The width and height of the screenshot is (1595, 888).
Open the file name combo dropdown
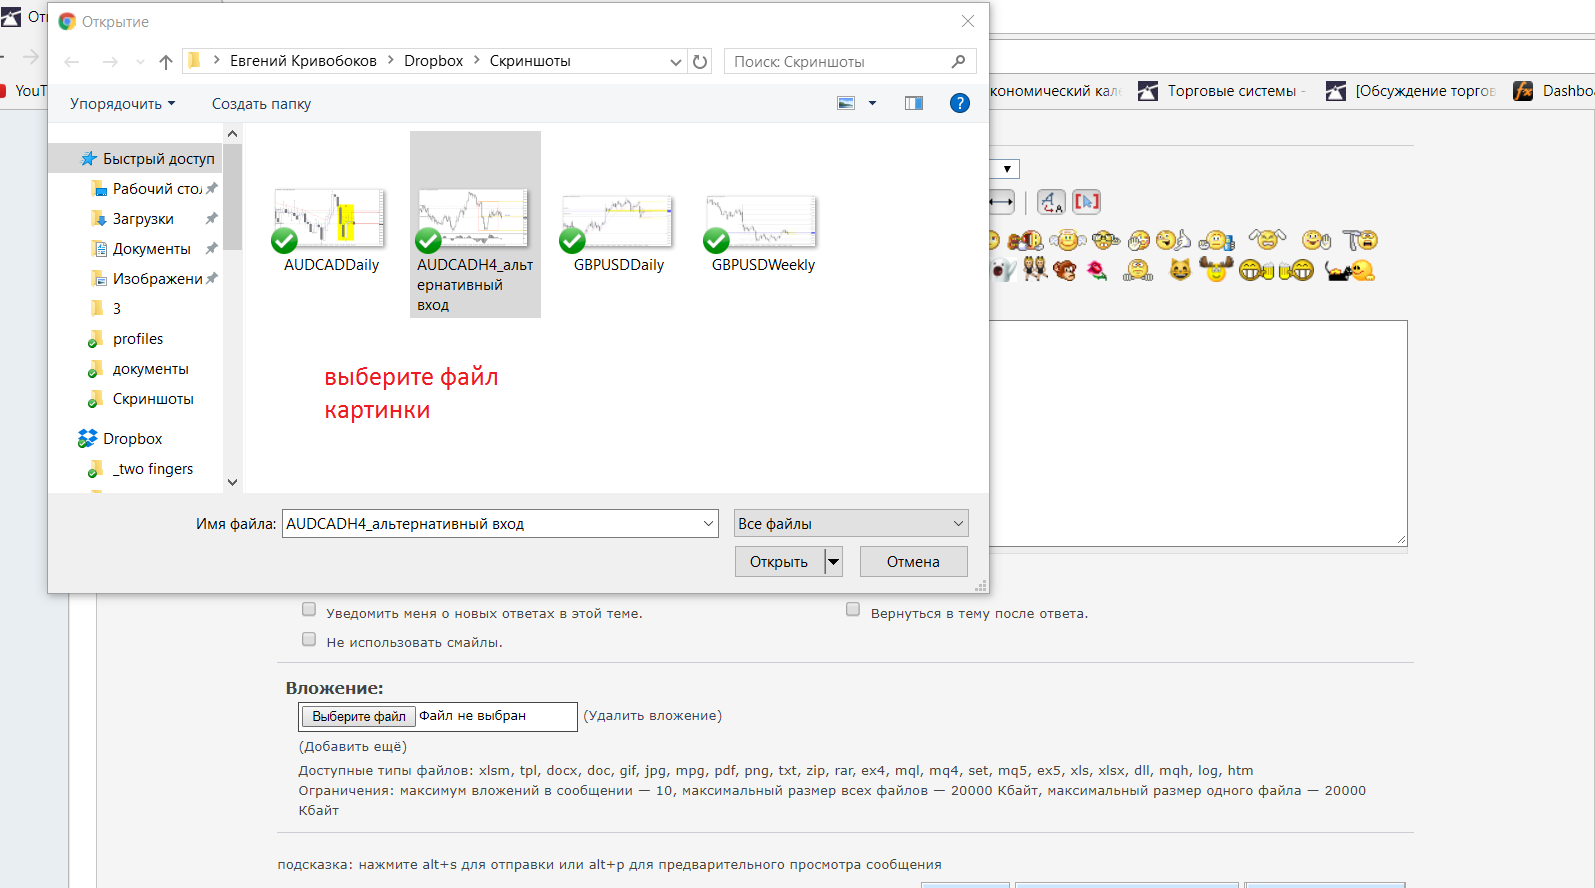coord(708,523)
